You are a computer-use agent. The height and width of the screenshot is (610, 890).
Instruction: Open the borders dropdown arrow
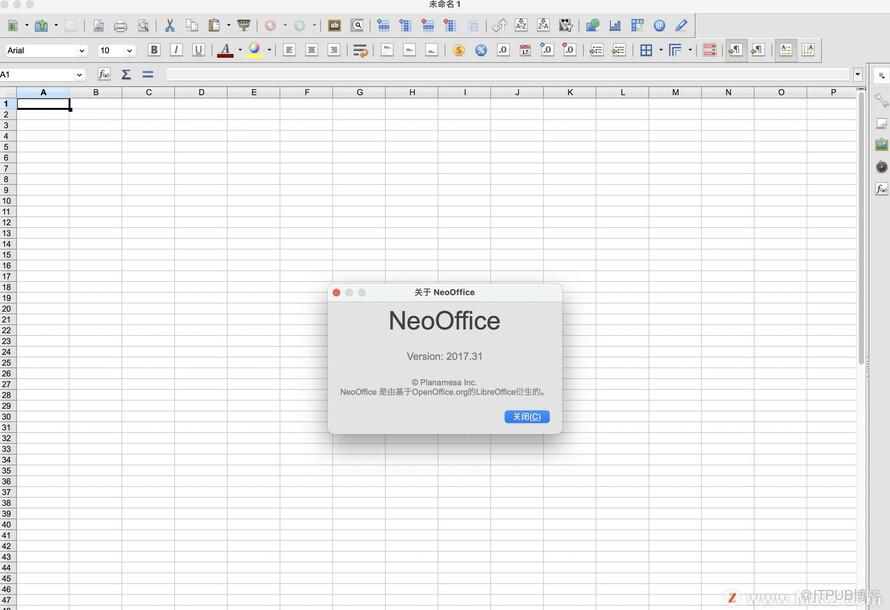coord(661,51)
